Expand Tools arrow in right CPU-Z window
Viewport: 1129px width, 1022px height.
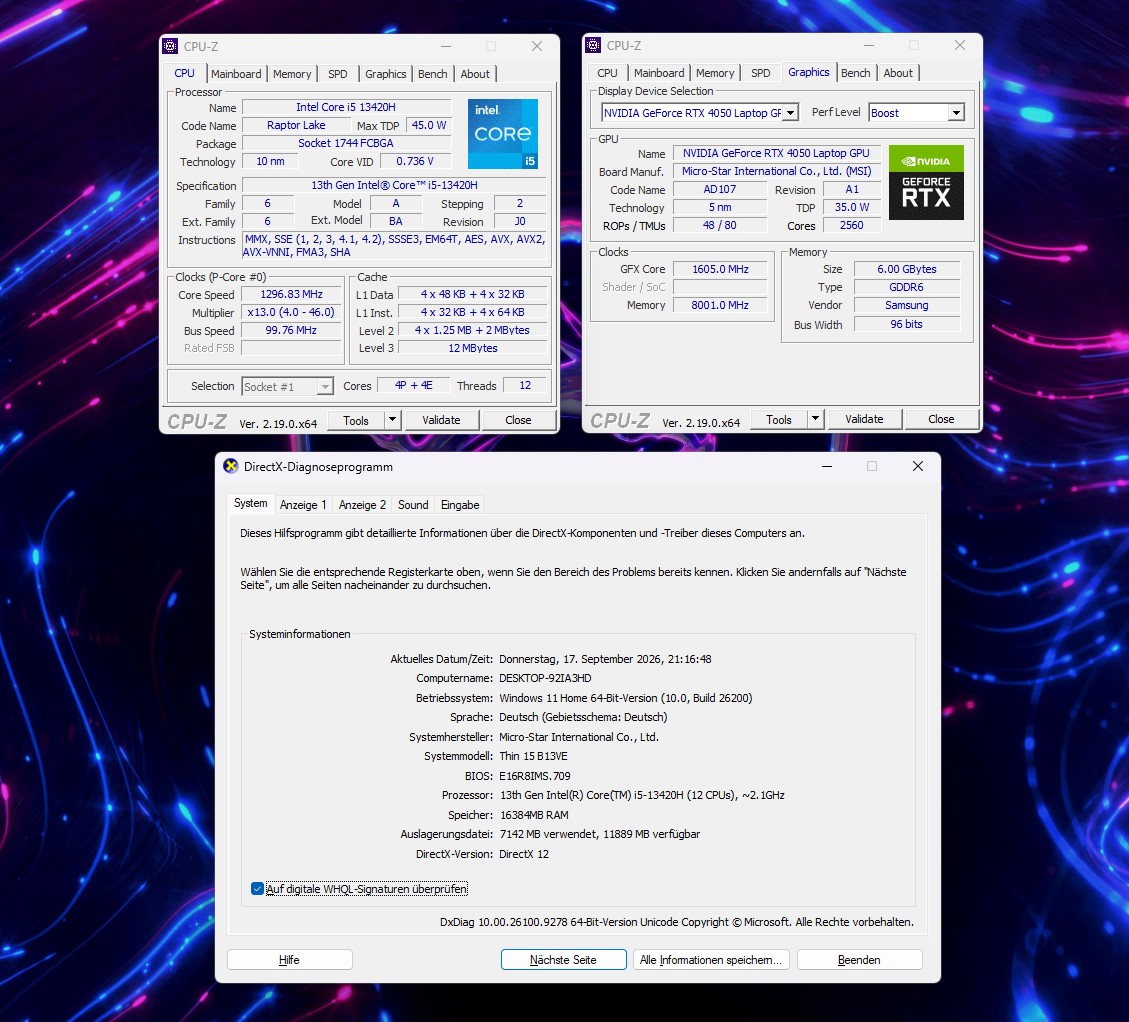point(815,419)
